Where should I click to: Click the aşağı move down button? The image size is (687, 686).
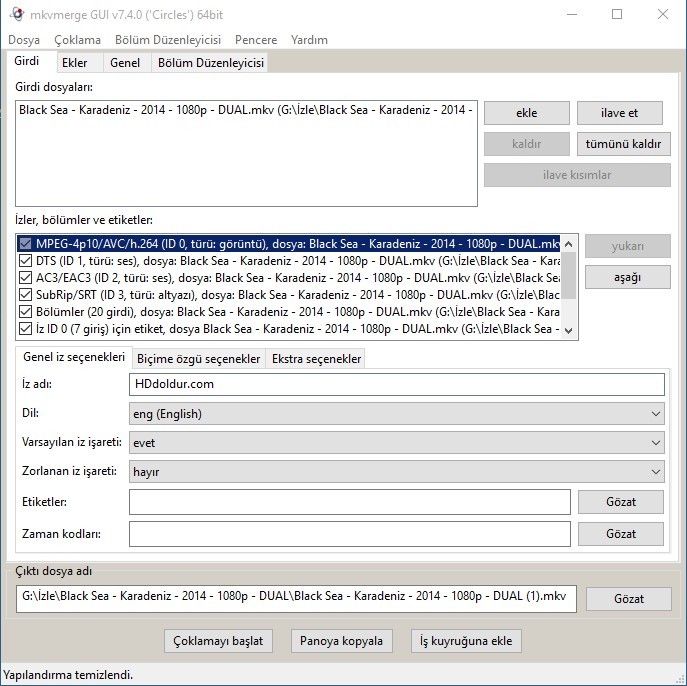[x=627, y=277]
